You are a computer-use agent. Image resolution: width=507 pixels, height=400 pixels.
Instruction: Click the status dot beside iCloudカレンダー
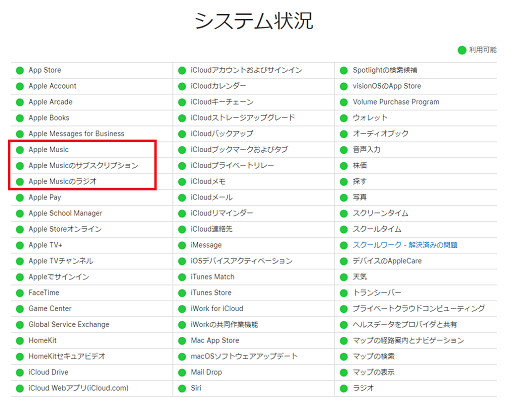coord(182,86)
